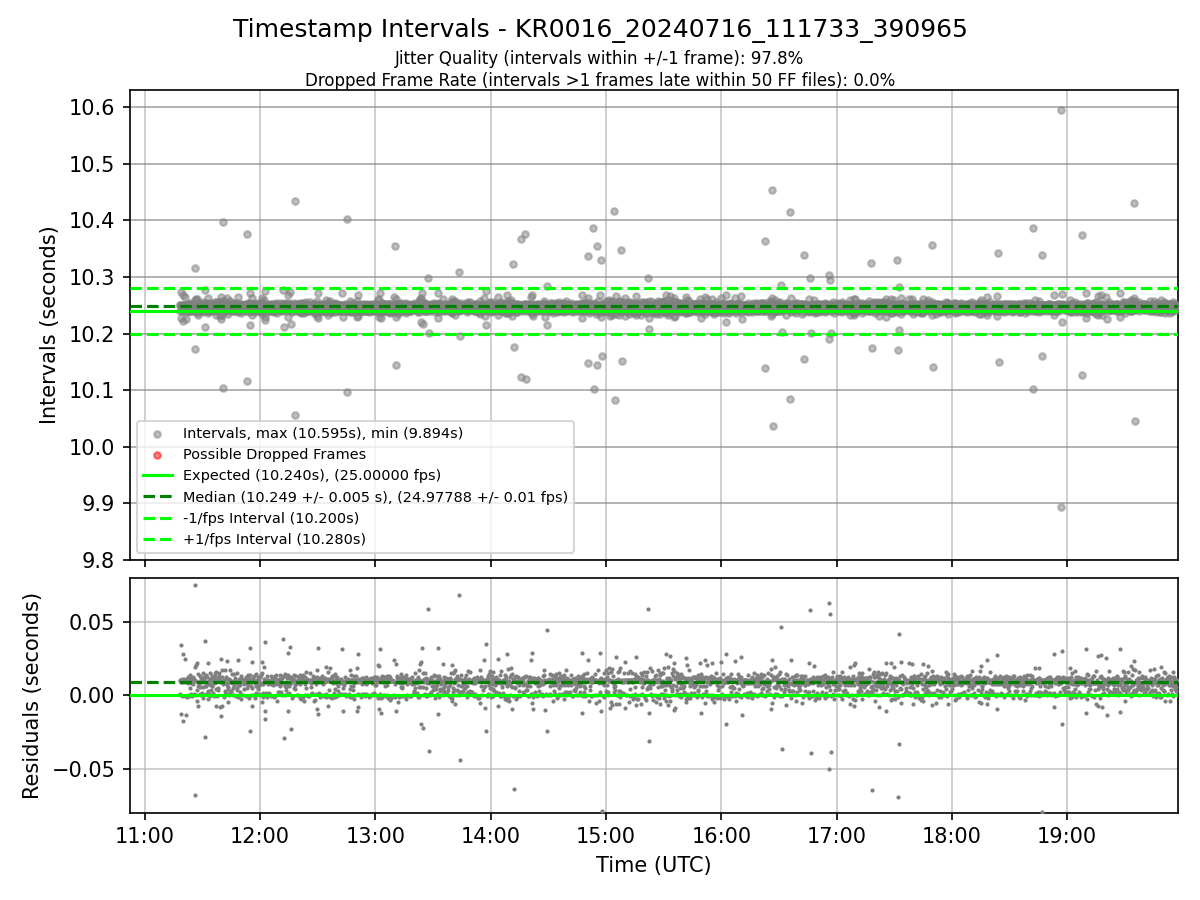Click the 'Time (UTC)' x-axis label
This screenshot has height=900, width=1200.
tap(654, 865)
